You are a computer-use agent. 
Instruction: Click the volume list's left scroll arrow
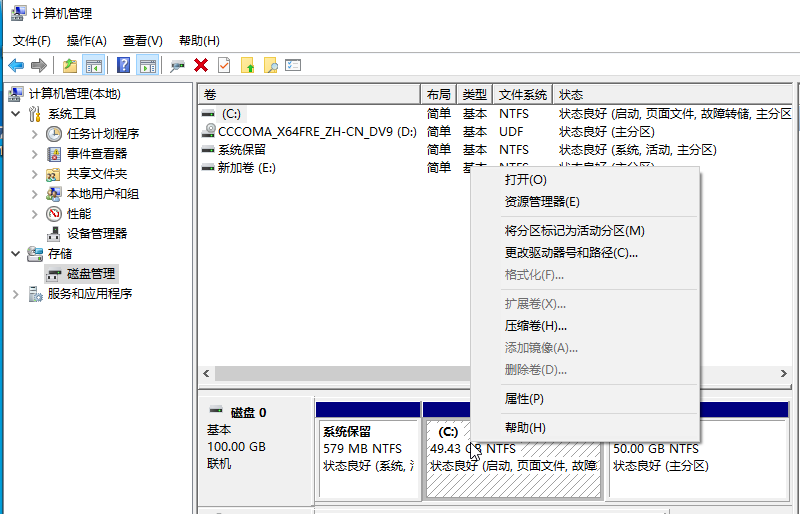(x=206, y=374)
